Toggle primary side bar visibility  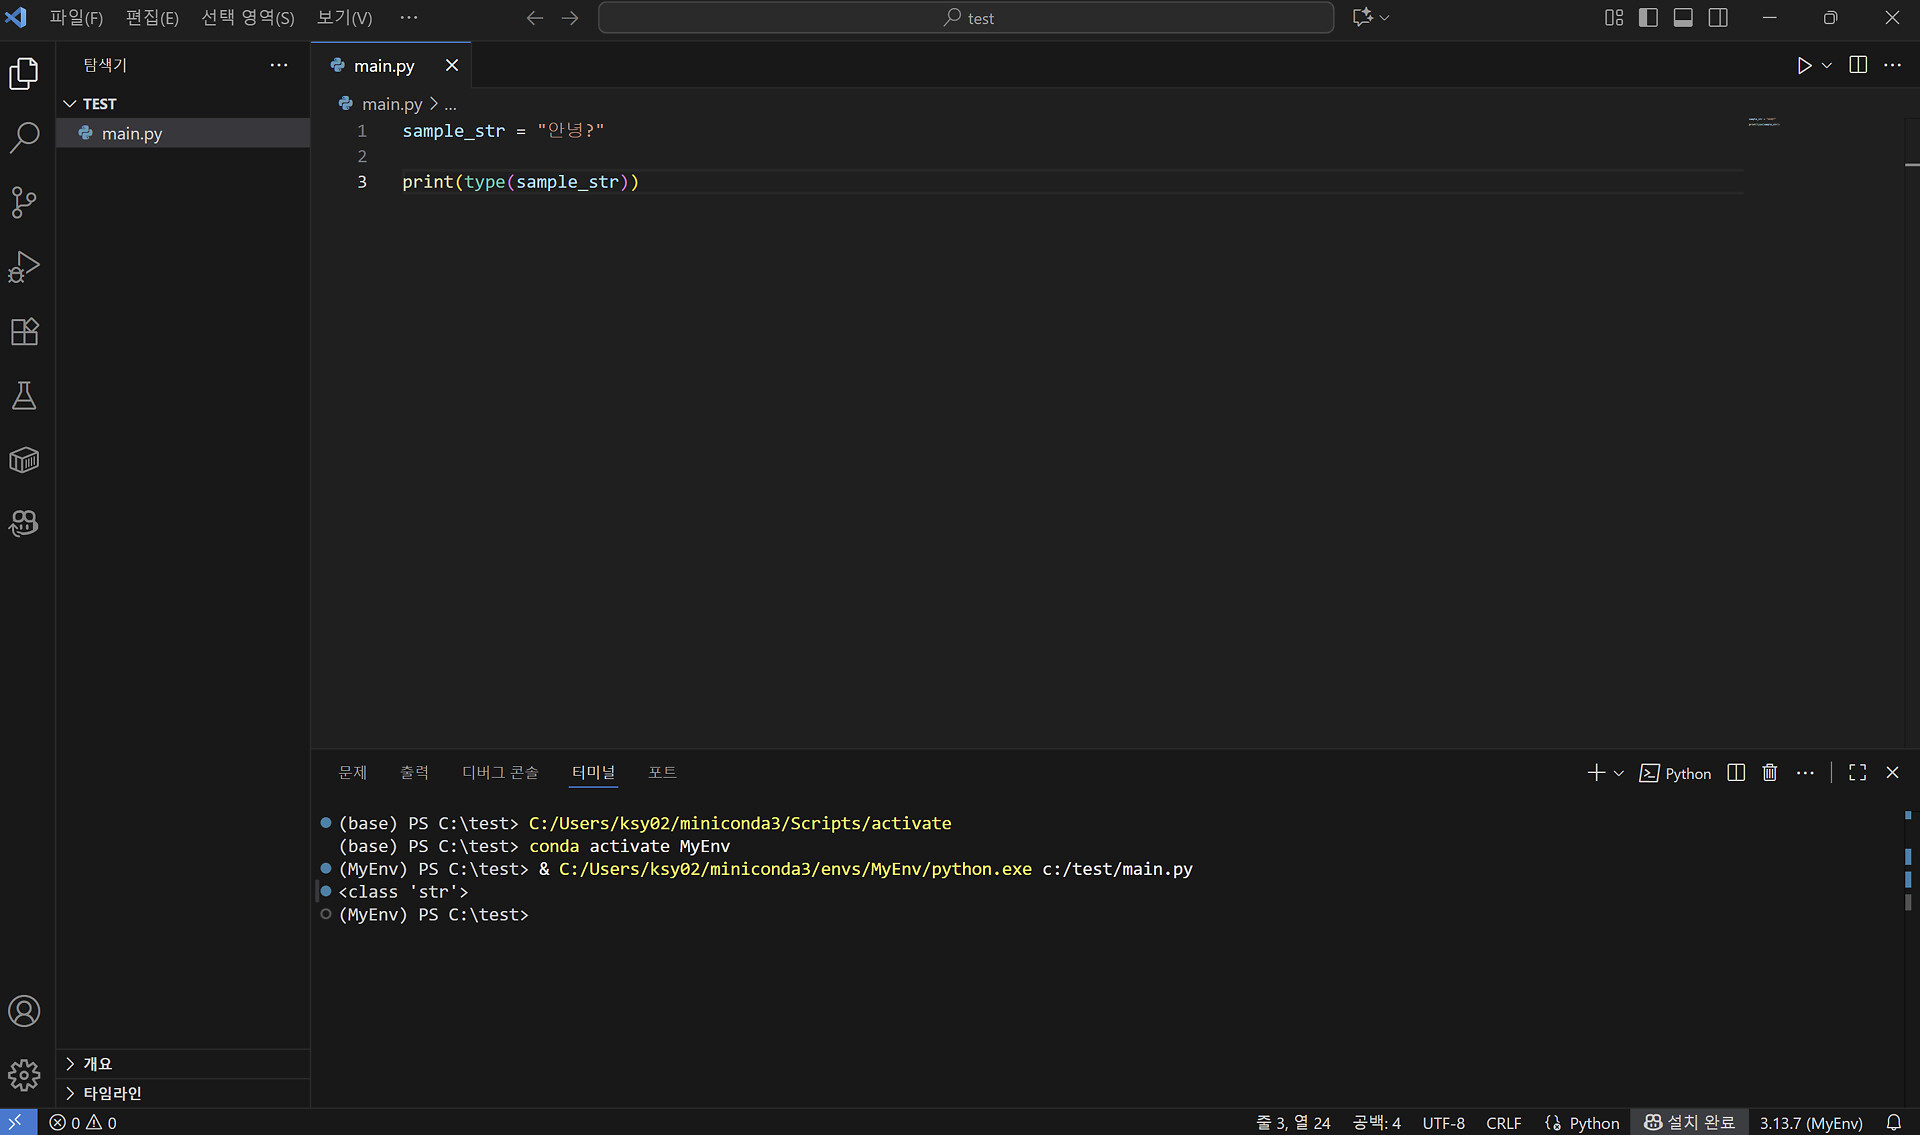click(1648, 18)
